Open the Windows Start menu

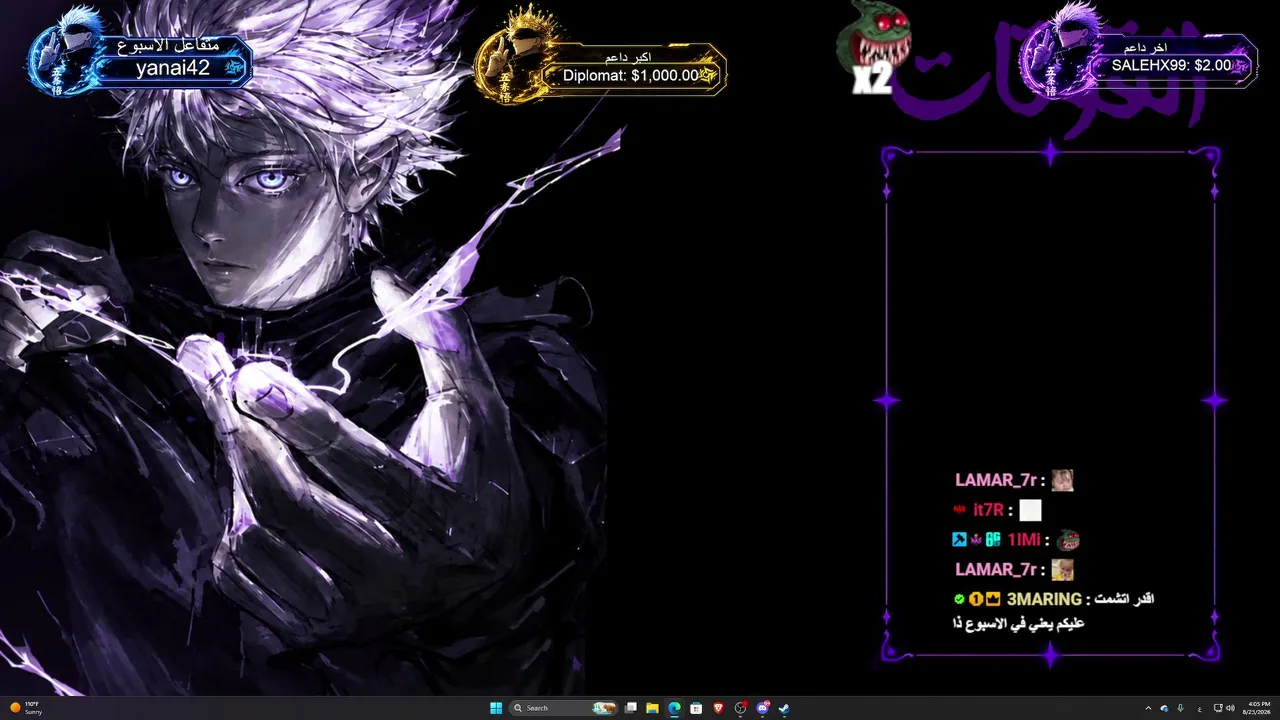pos(496,708)
